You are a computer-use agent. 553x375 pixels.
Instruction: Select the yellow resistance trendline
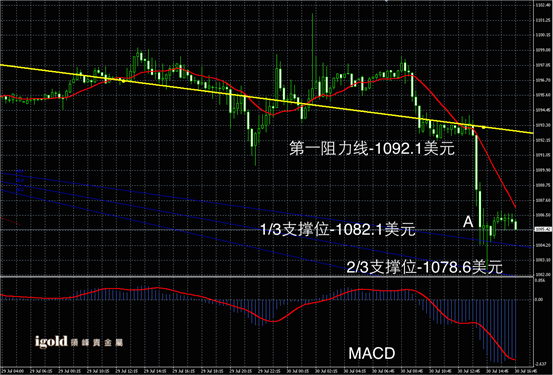pyautogui.click(x=266, y=99)
